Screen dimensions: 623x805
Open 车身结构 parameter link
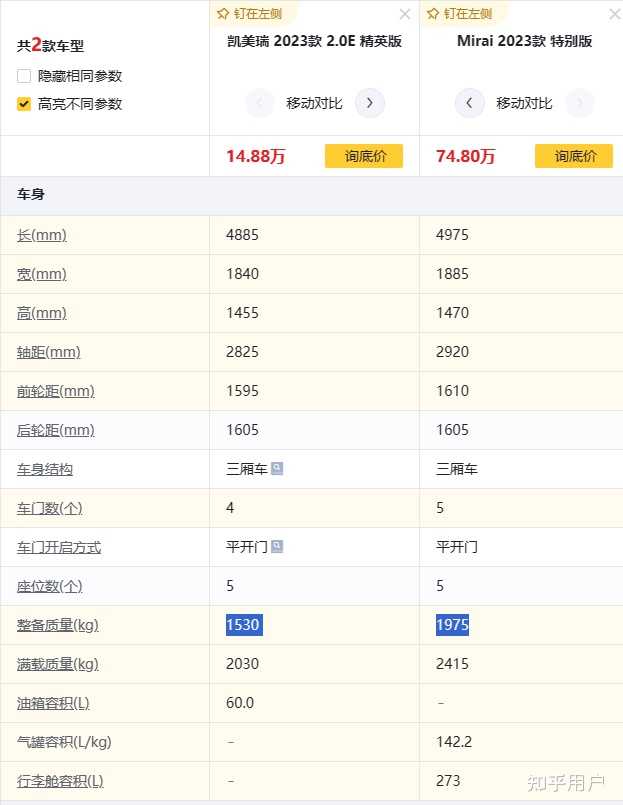(45, 469)
